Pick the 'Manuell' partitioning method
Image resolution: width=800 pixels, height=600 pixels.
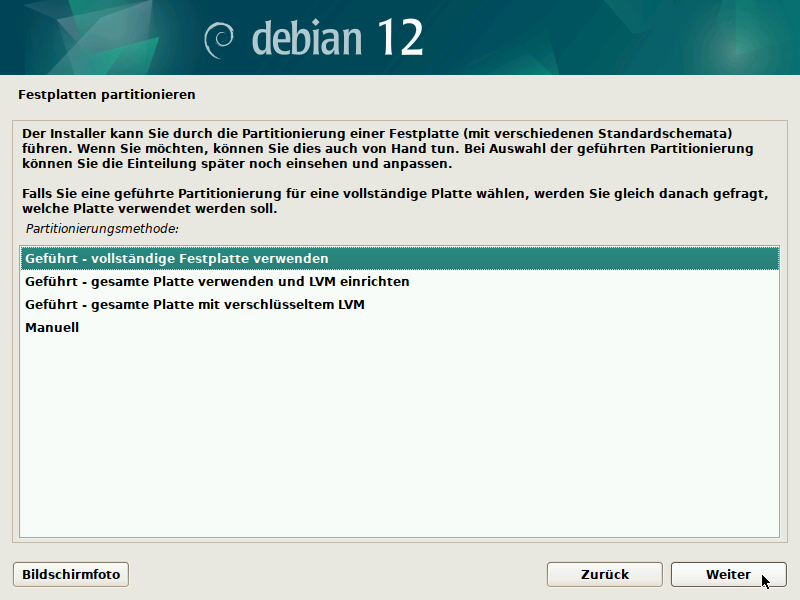pos(52,327)
